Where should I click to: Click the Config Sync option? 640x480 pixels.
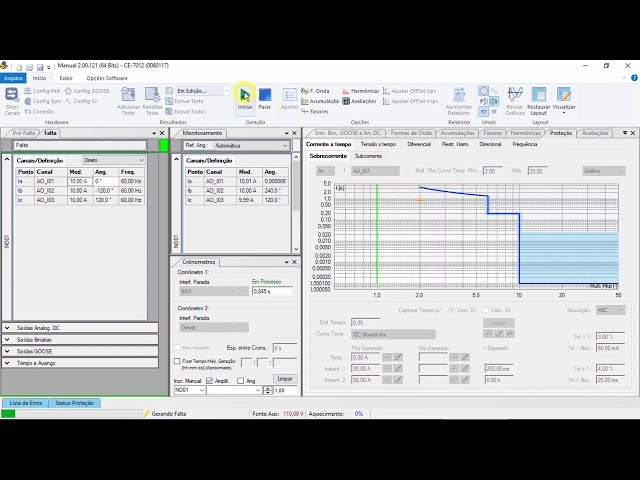[43, 101]
